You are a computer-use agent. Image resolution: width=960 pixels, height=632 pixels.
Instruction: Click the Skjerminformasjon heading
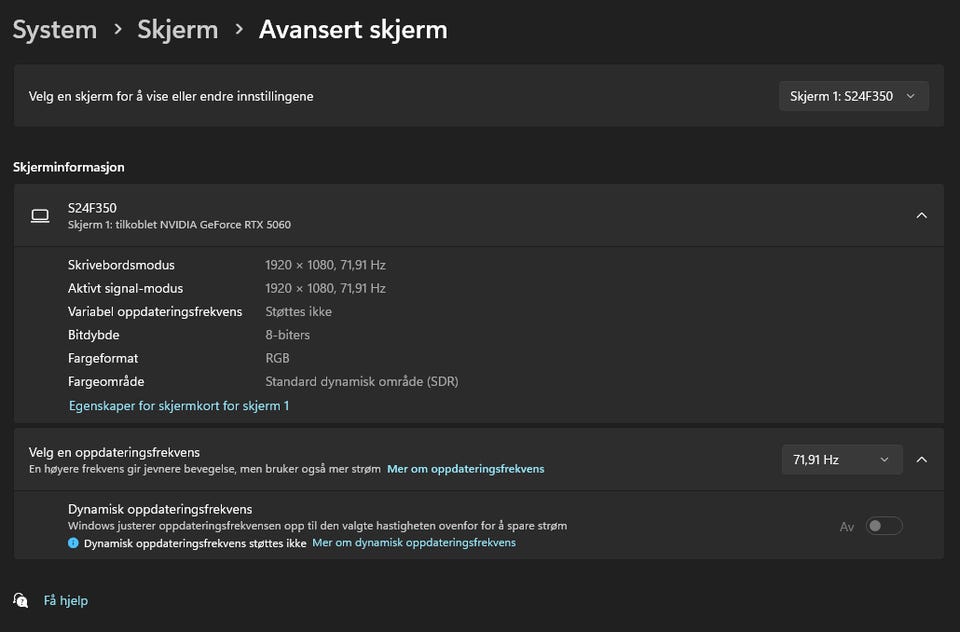(69, 167)
